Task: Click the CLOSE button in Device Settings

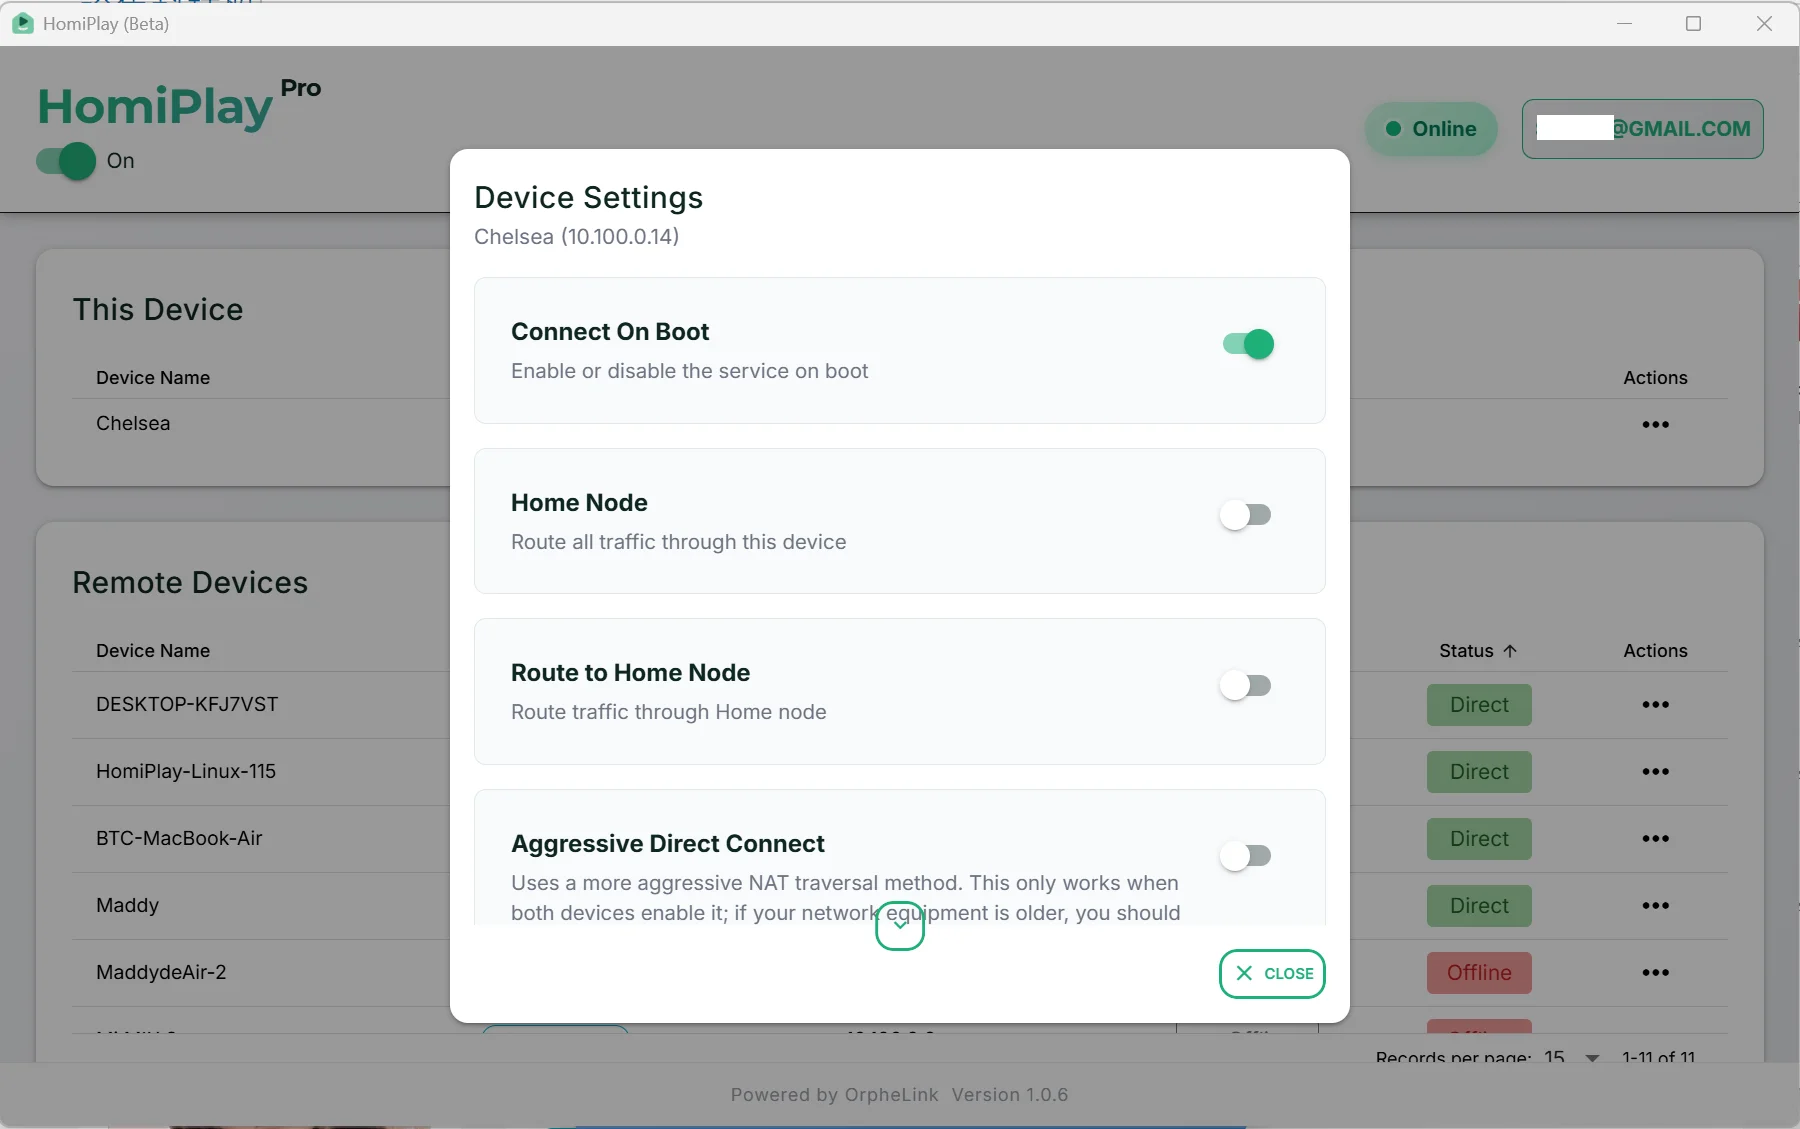Action: tap(1272, 974)
